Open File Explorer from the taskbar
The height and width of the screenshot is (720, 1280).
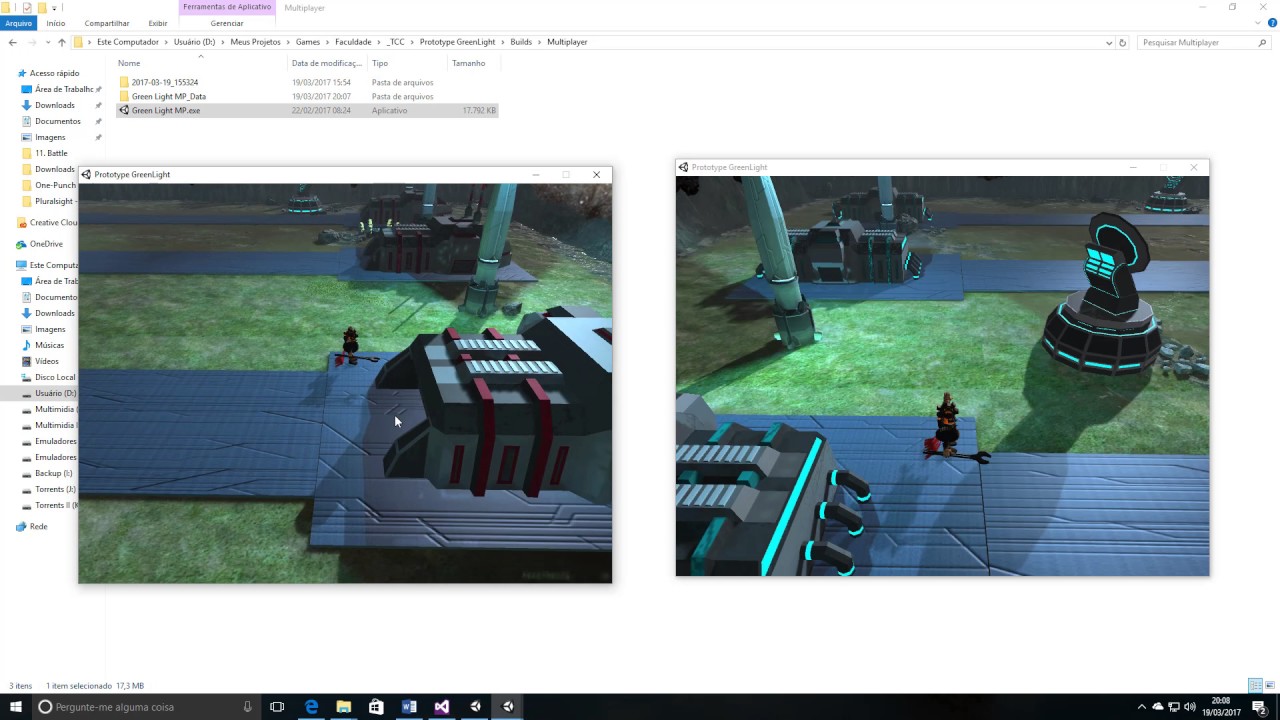(x=344, y=706)
